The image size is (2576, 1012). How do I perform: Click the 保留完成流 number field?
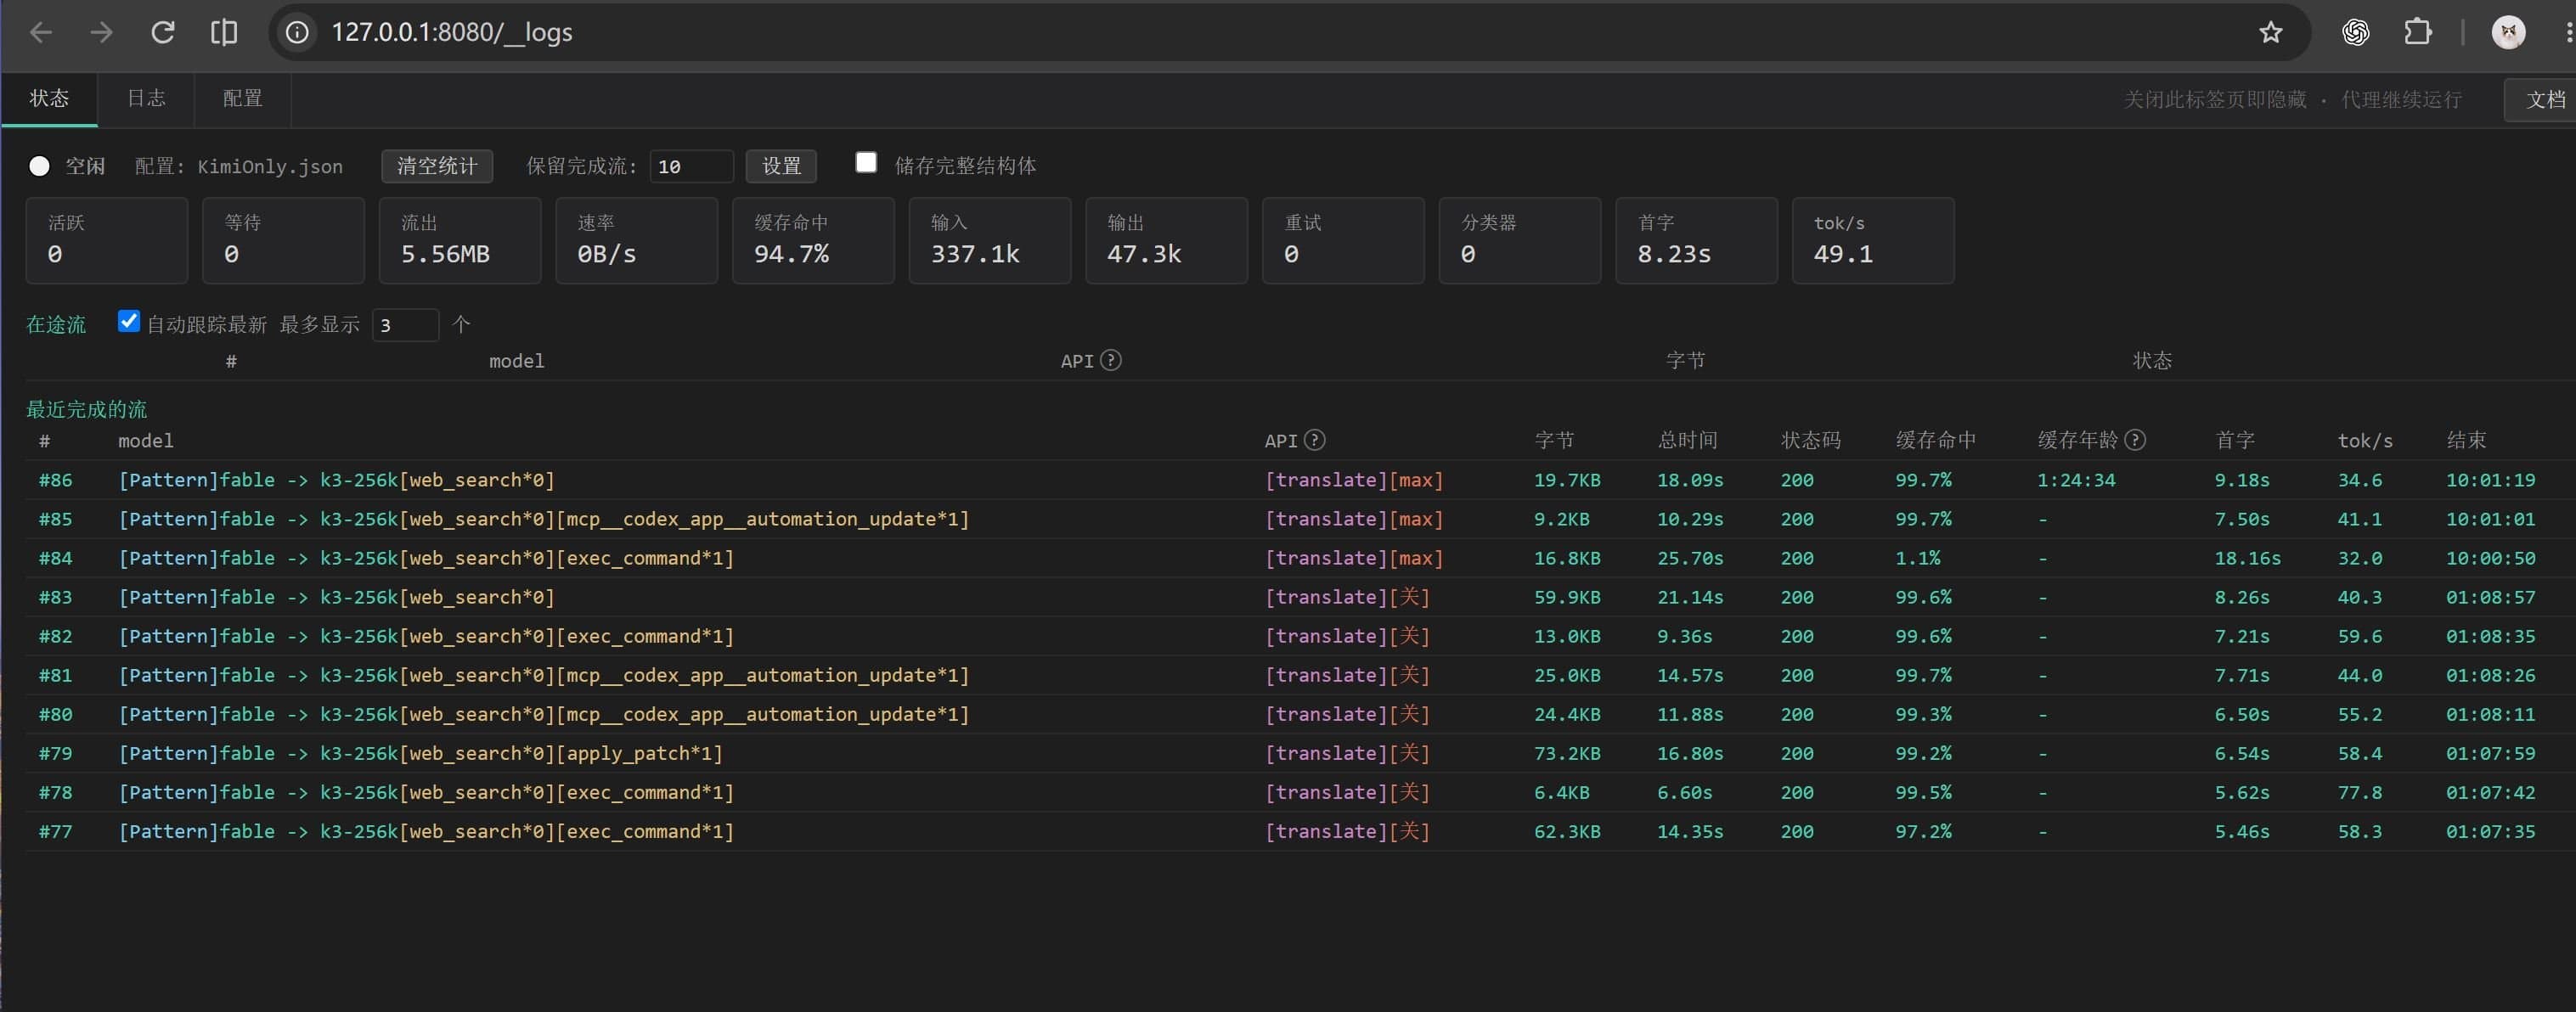tap(691, 166)
